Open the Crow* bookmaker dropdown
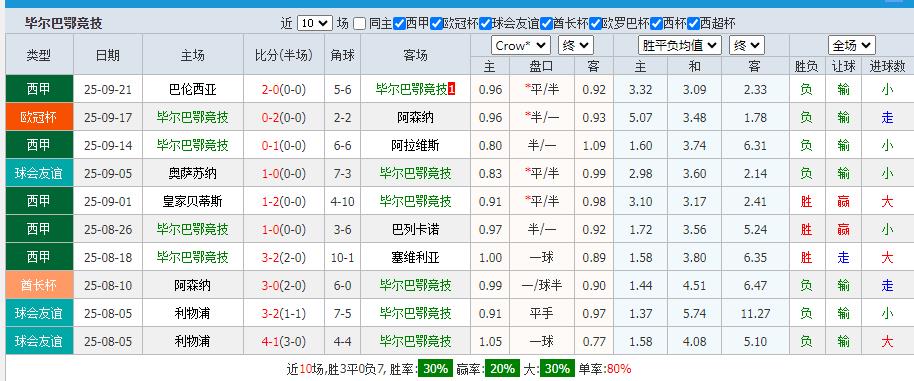This screenshot has height=381, width=914. (521, 45)
